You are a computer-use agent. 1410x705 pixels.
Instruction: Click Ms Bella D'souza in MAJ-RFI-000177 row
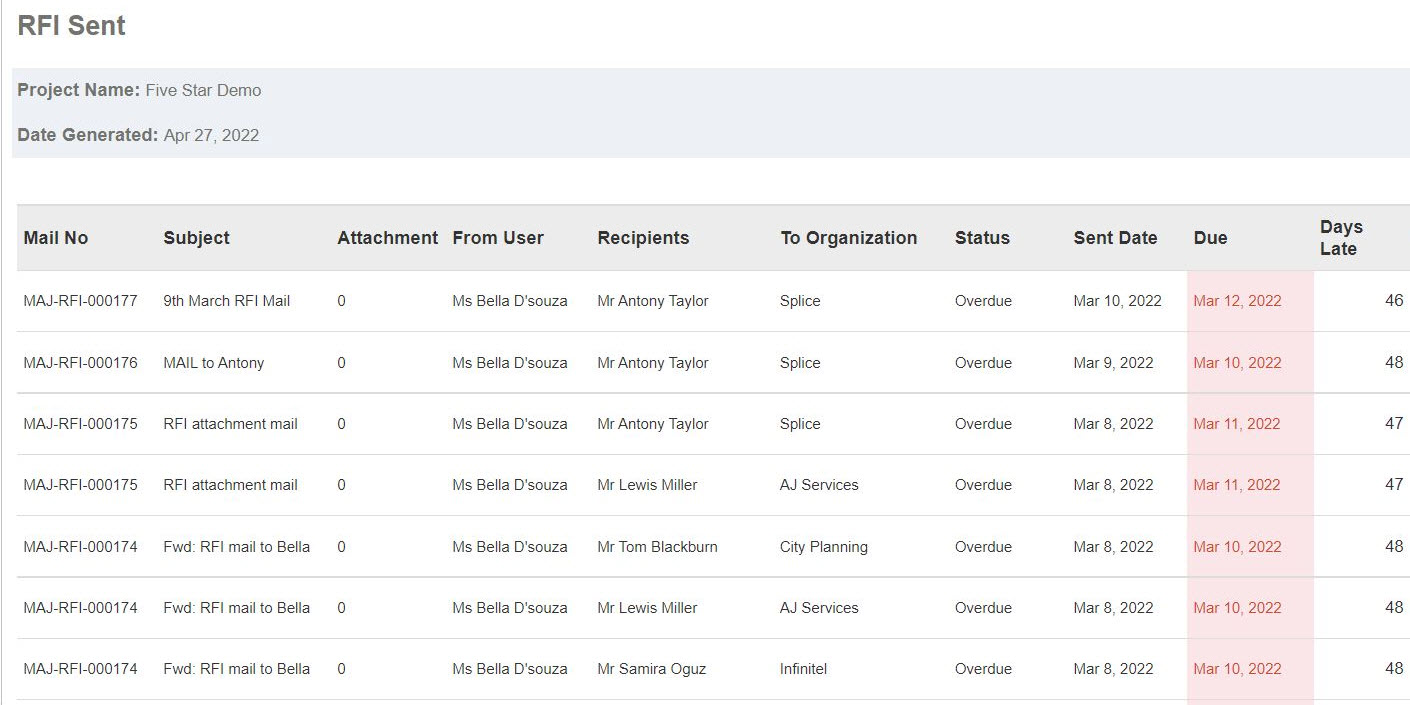[x=510, y=301]
